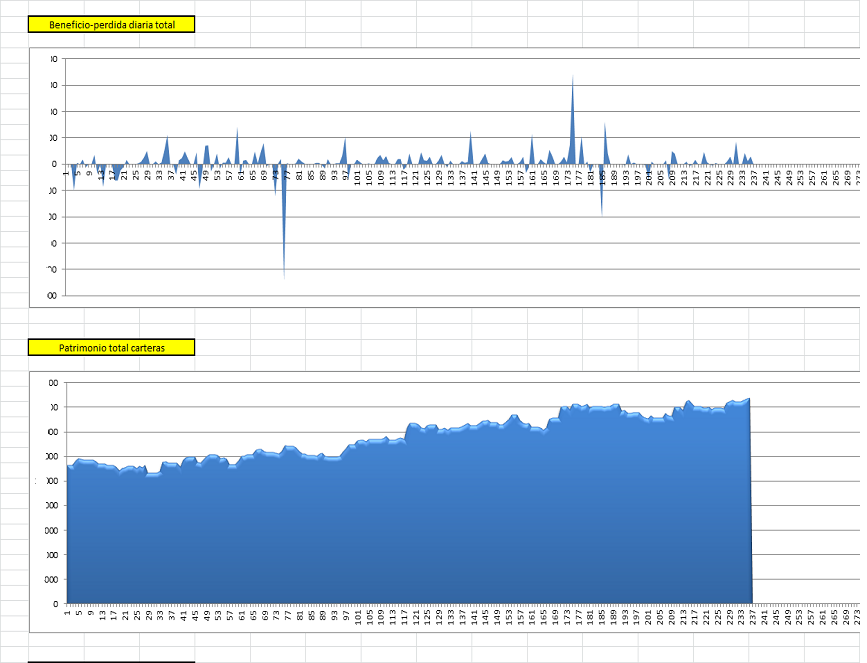Select the yellow 'Beneficio-perdida diaria total' cell
This screenshot has height=663, width=867.
coord(111,24)
